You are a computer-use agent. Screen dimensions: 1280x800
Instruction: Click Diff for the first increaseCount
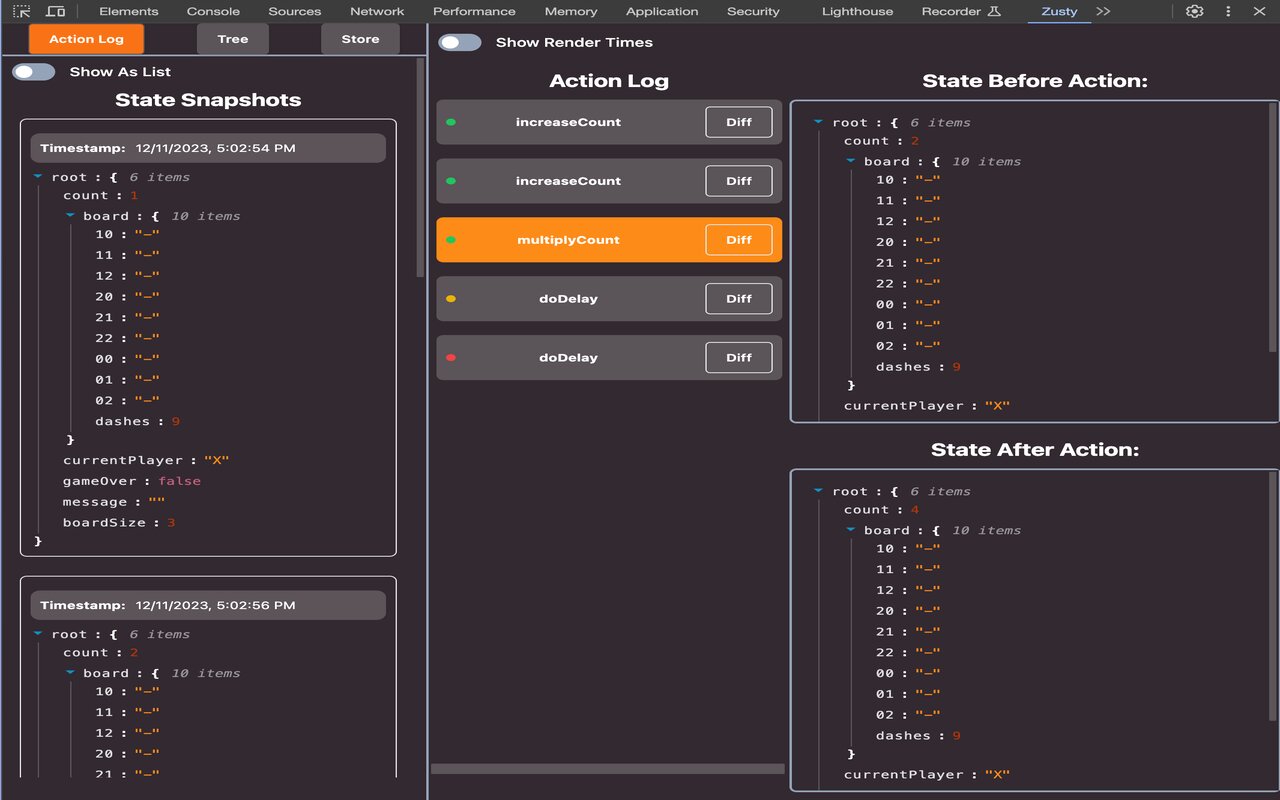[738, 122]
